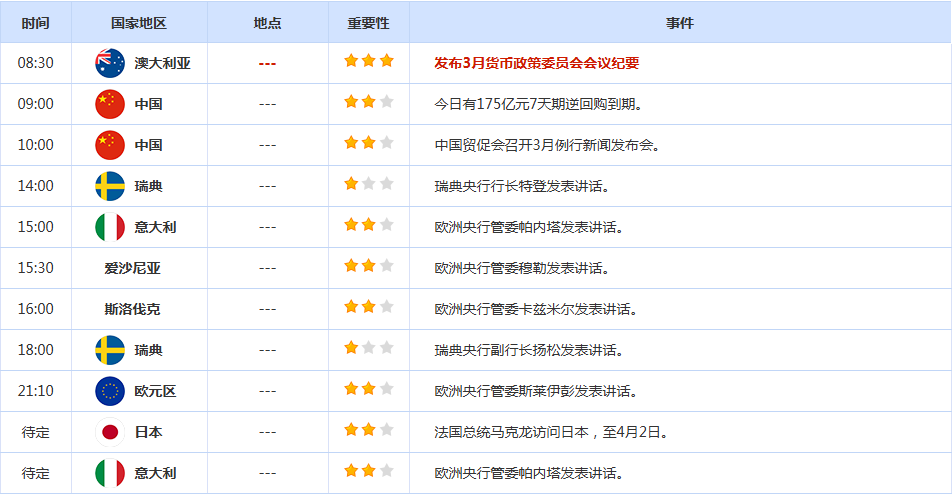Screen dimensions: 952x494
Task: Click the 斯洛伐克 country label
Action: [132, 309]
